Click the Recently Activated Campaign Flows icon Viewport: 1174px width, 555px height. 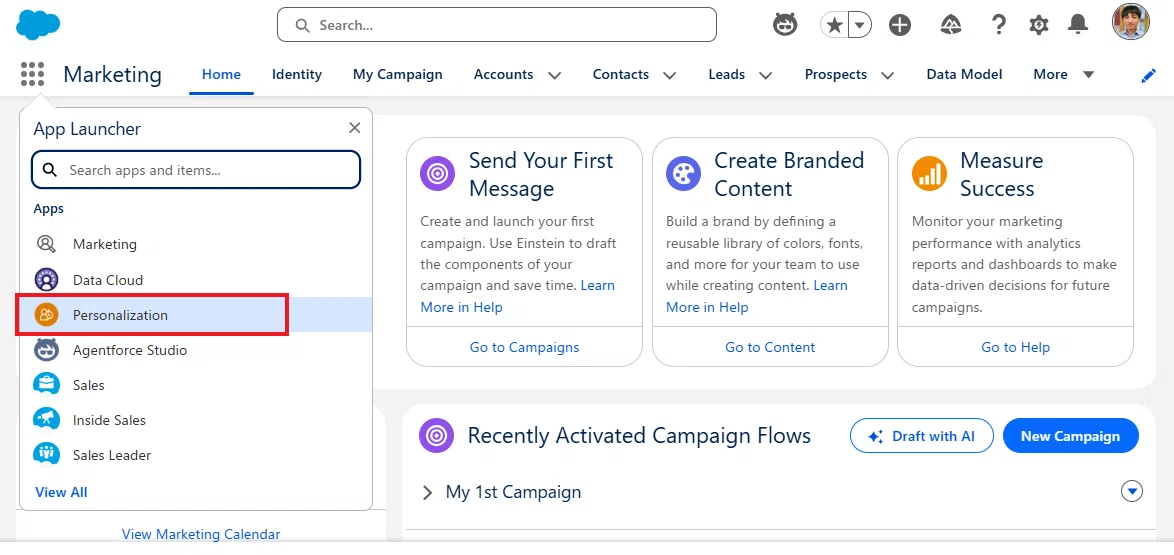[x=437, y=436]
